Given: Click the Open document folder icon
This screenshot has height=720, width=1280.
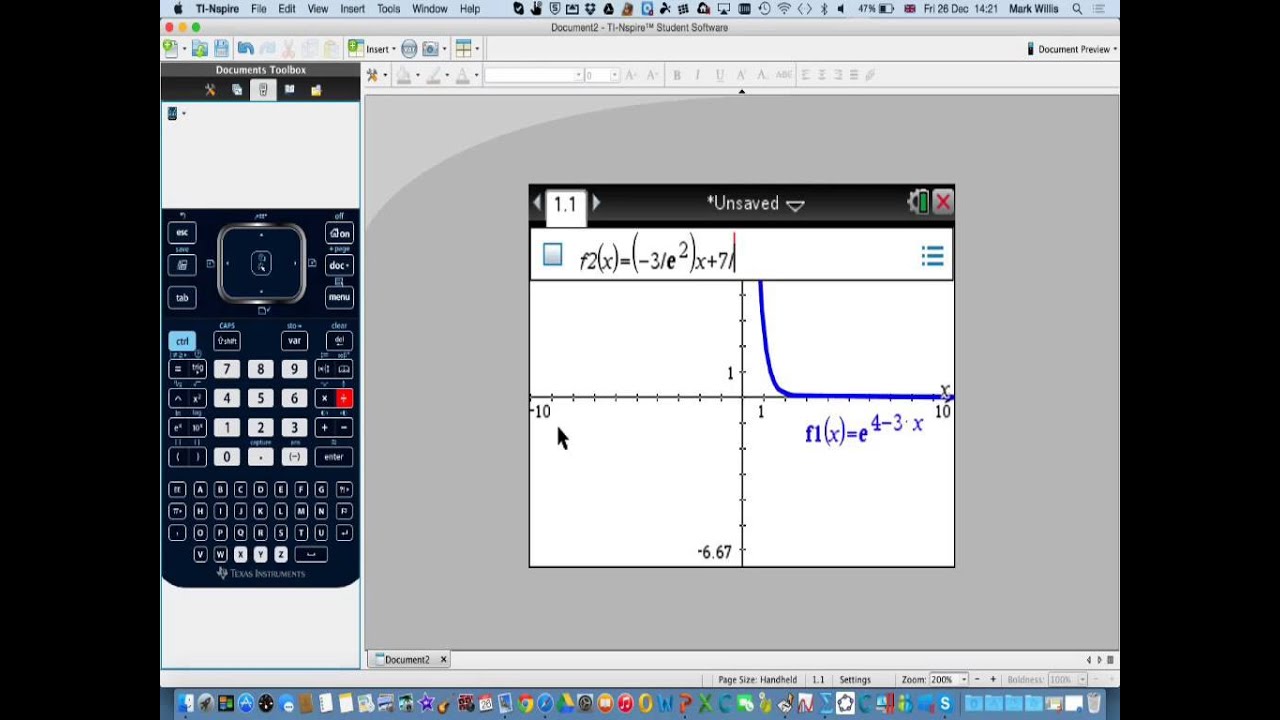Looking at the screenshot, I should 200,48.
